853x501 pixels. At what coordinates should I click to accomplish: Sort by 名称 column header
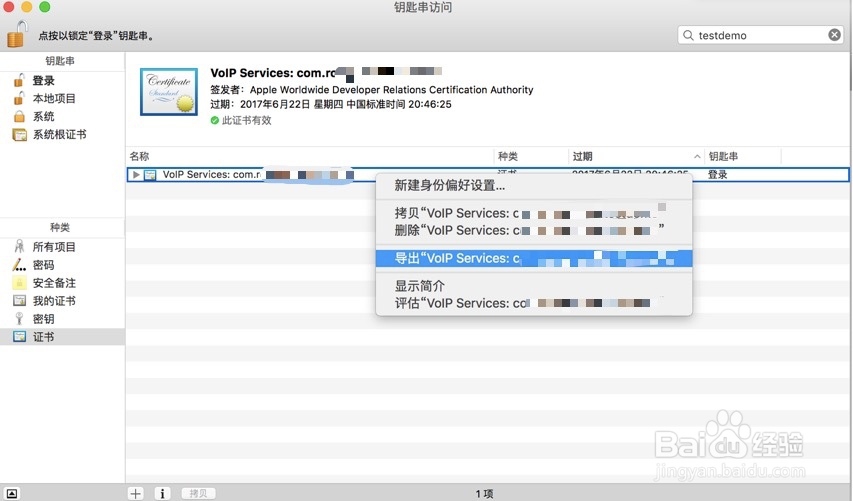pos(309,157)
